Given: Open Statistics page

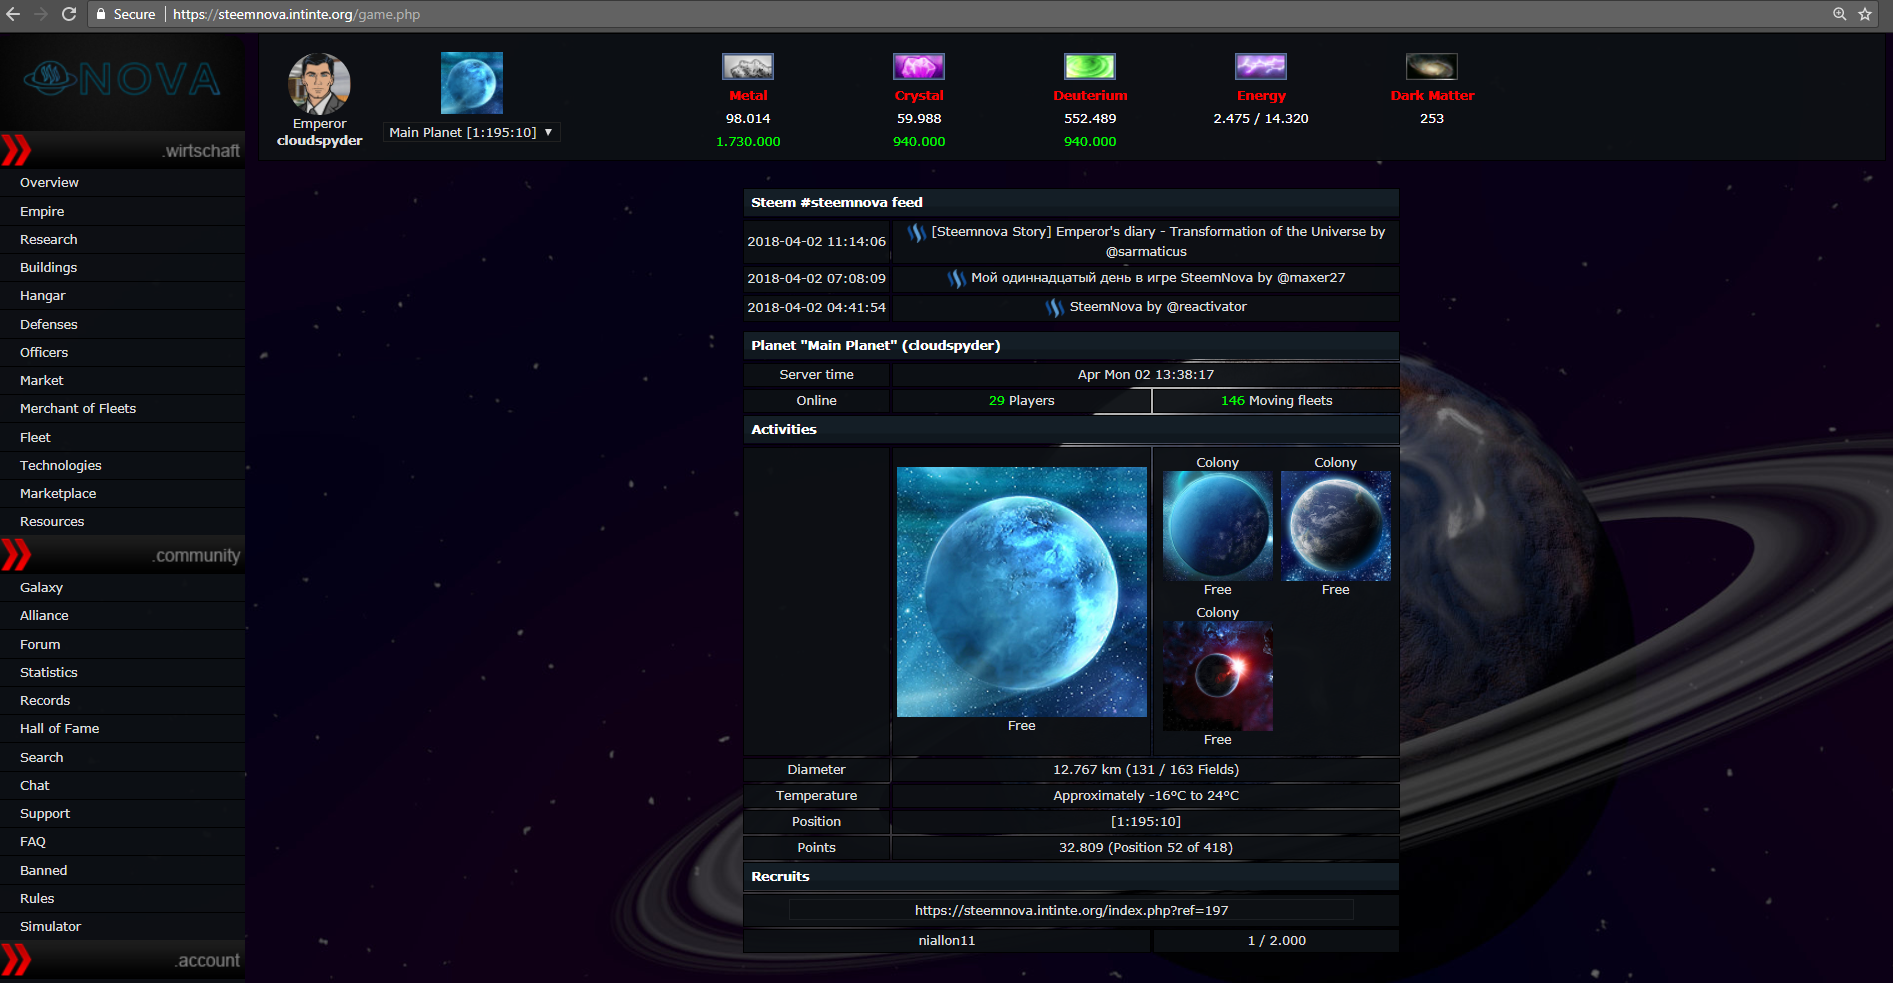Looking at the screenshot, I should pos(48,672).
